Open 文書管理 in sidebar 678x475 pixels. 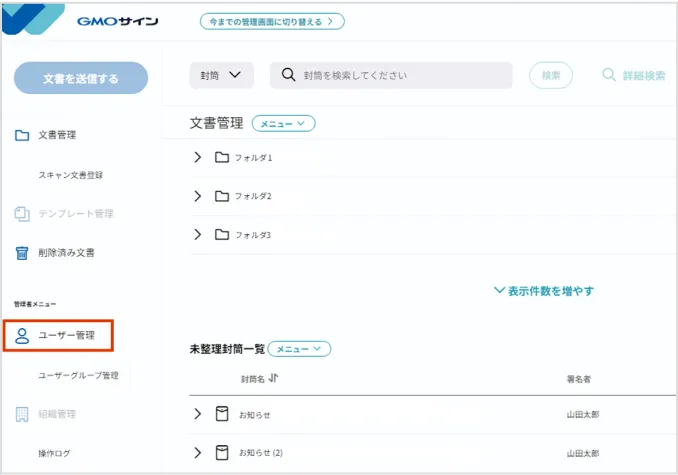point(57,135)
